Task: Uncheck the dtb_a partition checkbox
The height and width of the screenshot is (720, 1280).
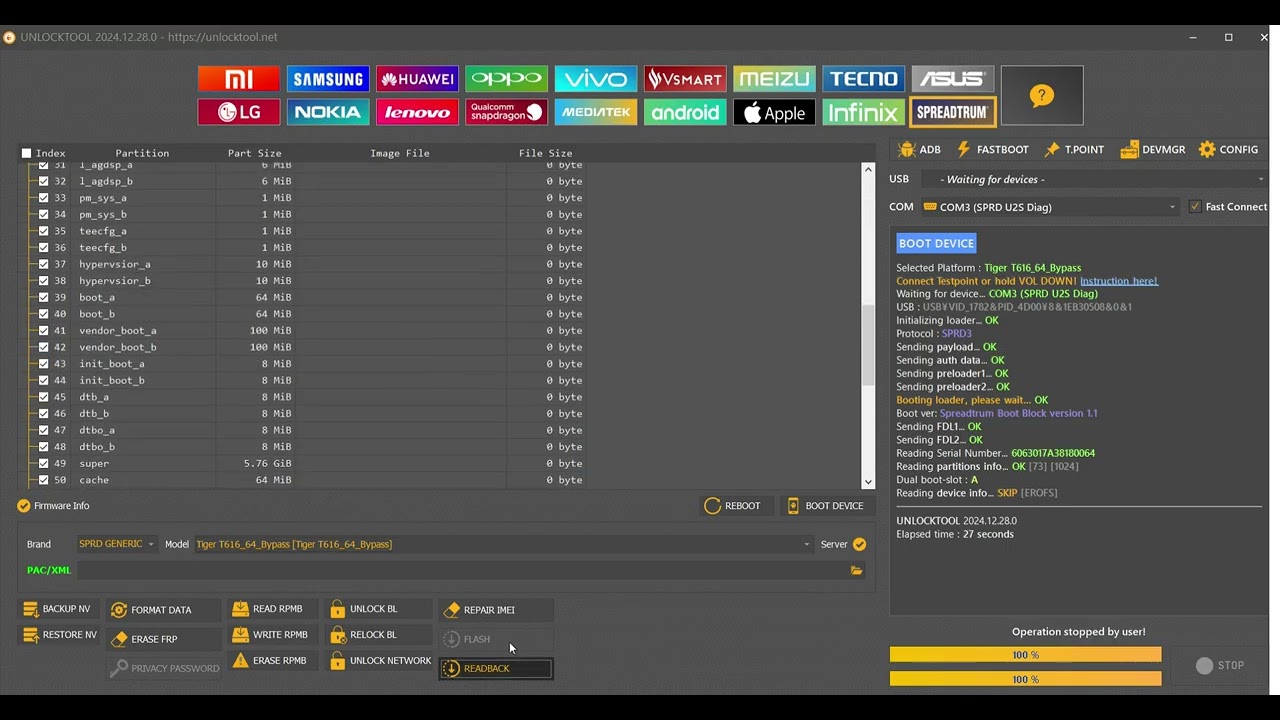Action: tap(44, 397)
